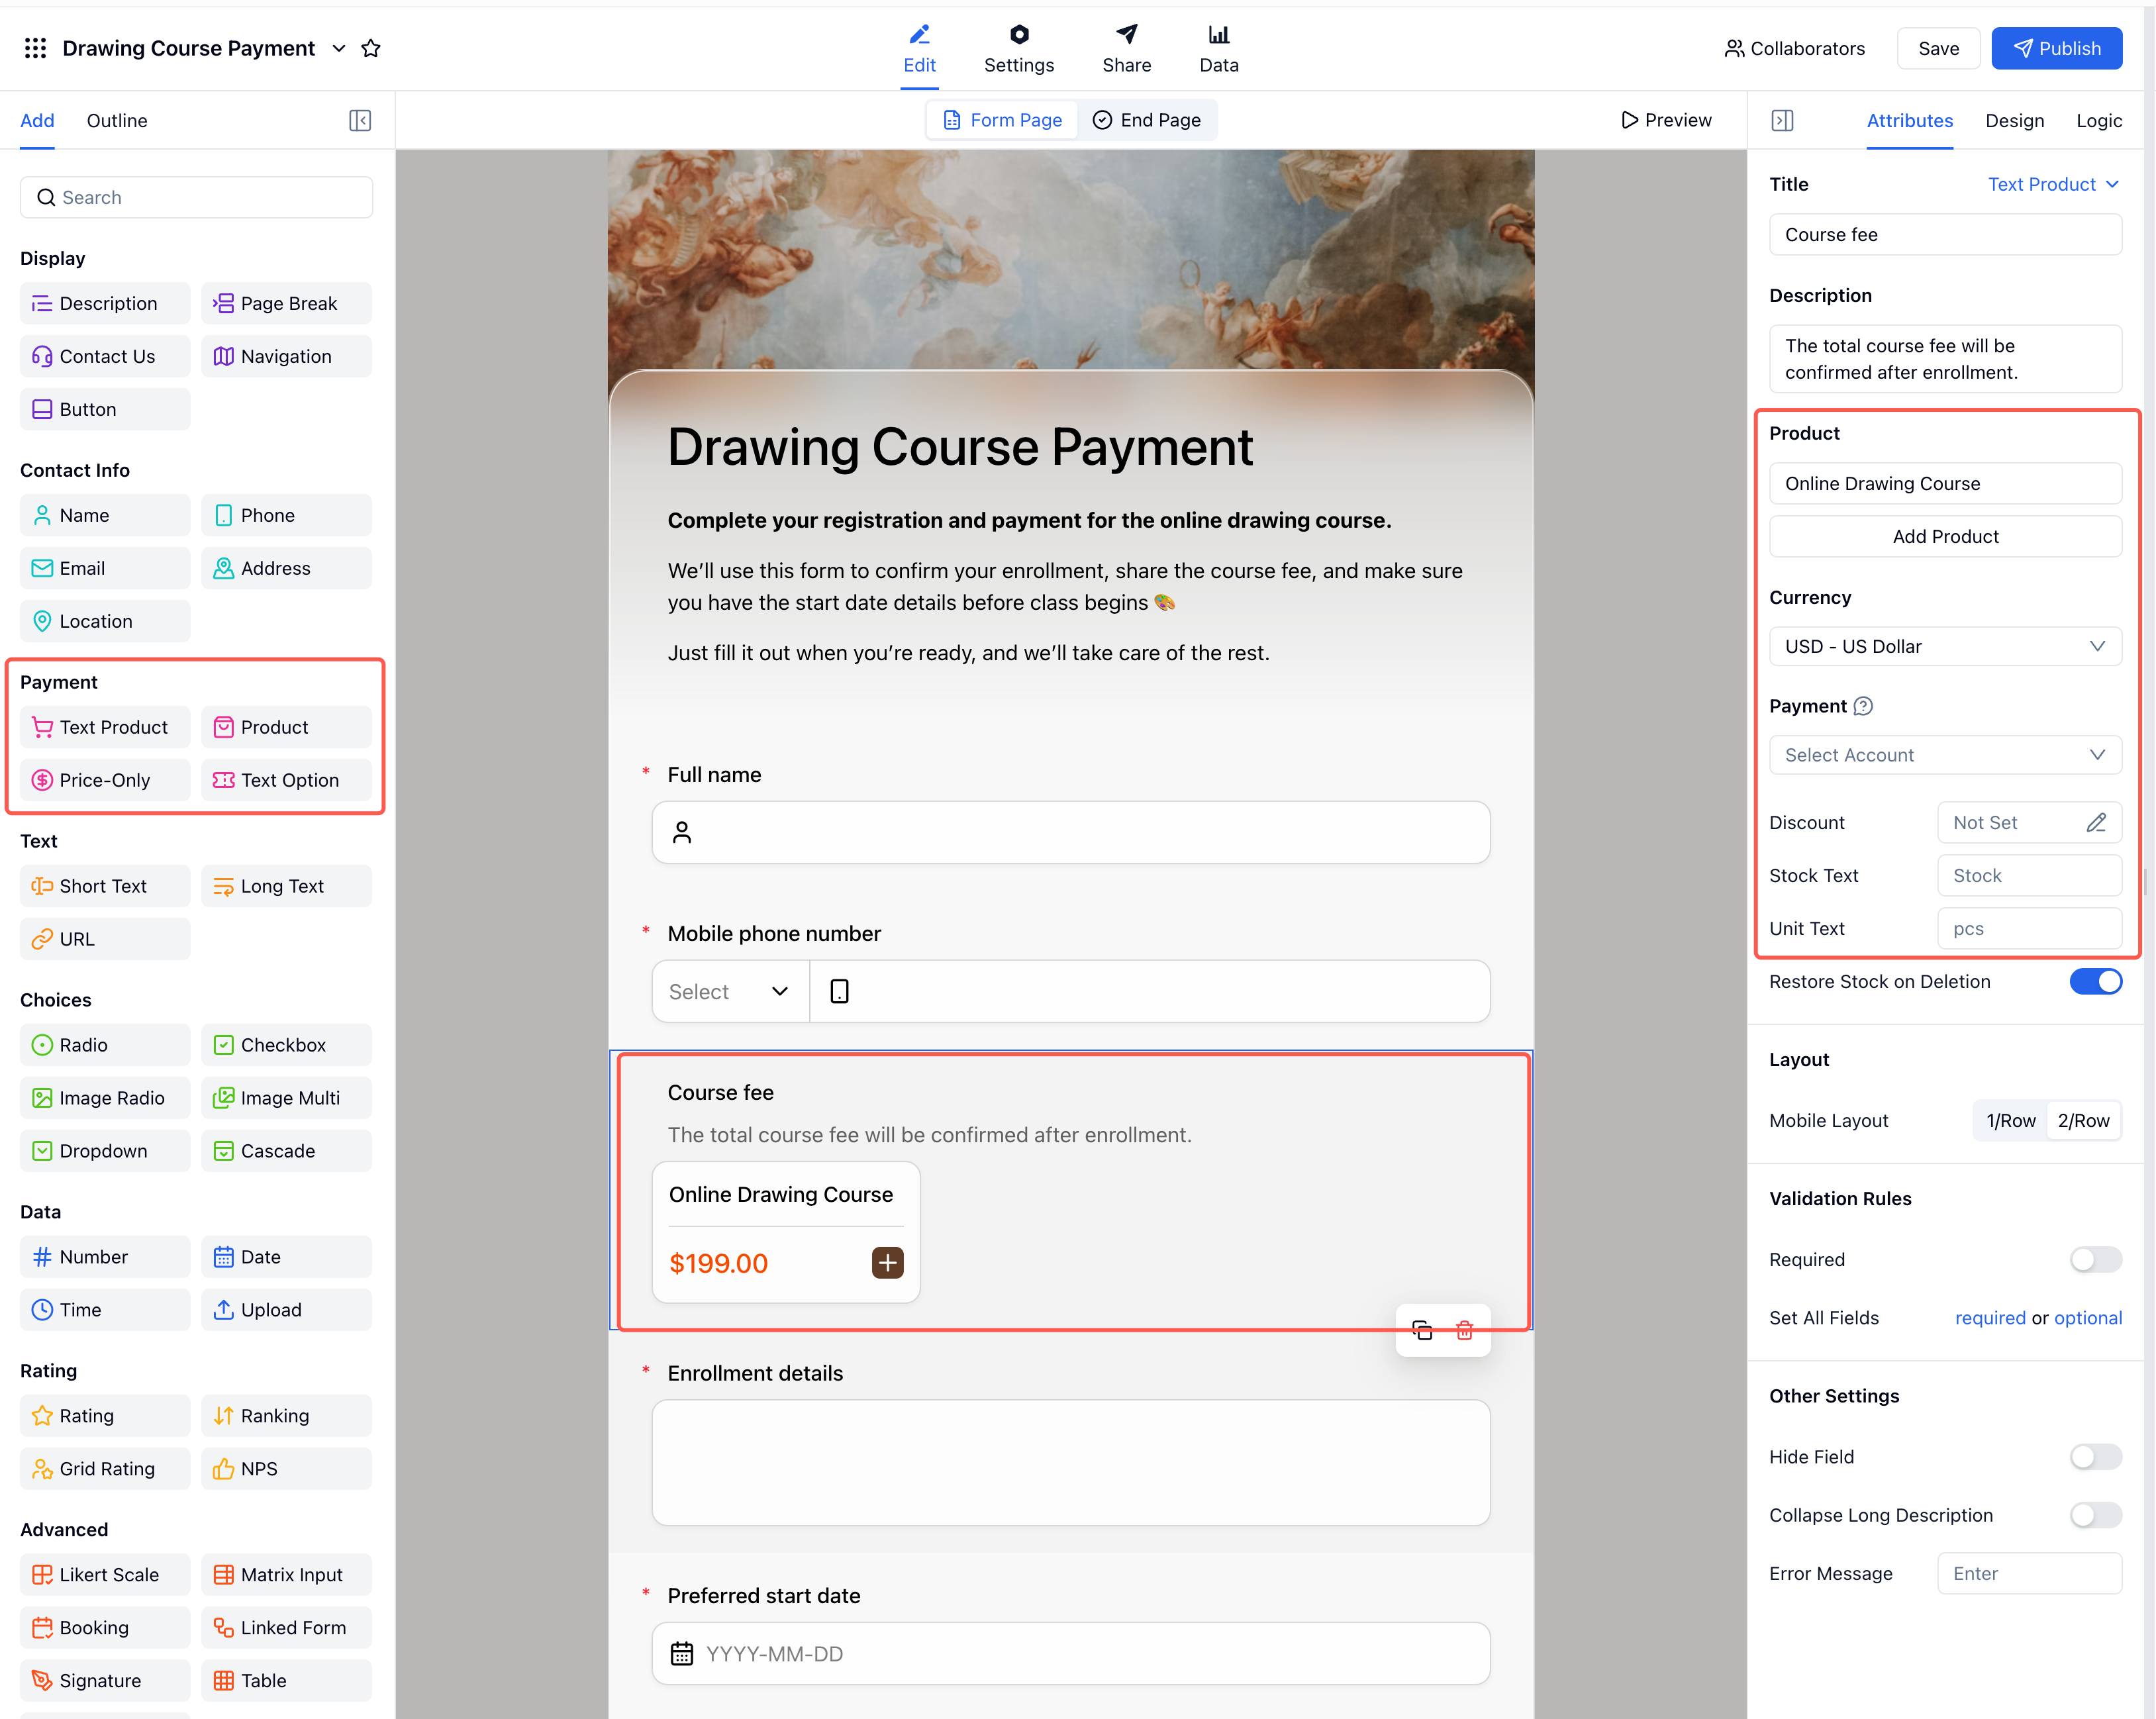
Task: Select the Price-Only payment element
Action: (104, 780)
